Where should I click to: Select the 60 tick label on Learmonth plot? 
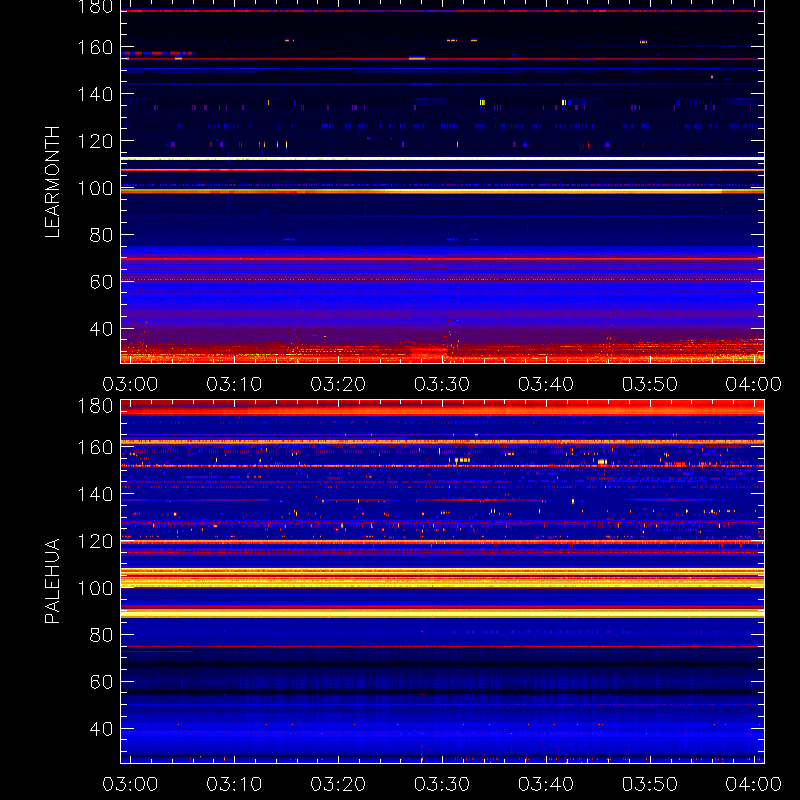101,282
